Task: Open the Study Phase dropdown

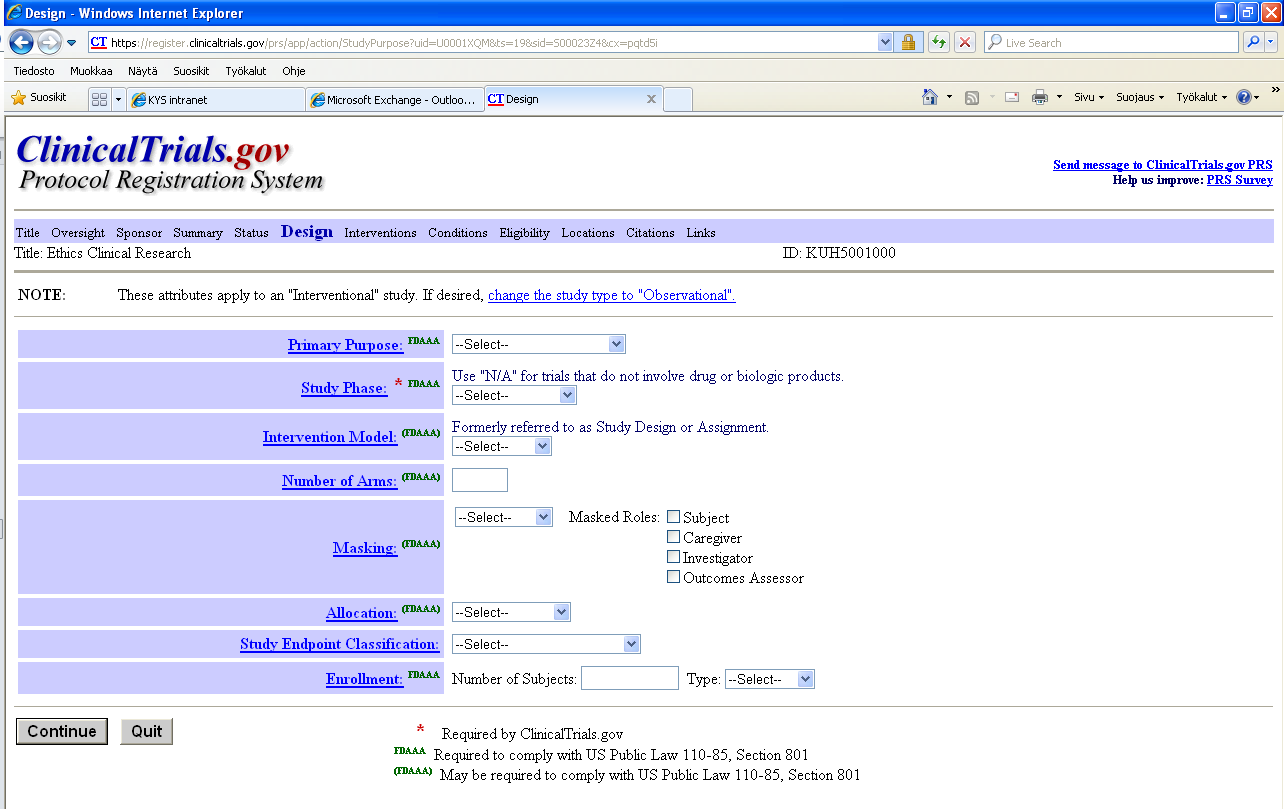Action: tap(514, 395)
